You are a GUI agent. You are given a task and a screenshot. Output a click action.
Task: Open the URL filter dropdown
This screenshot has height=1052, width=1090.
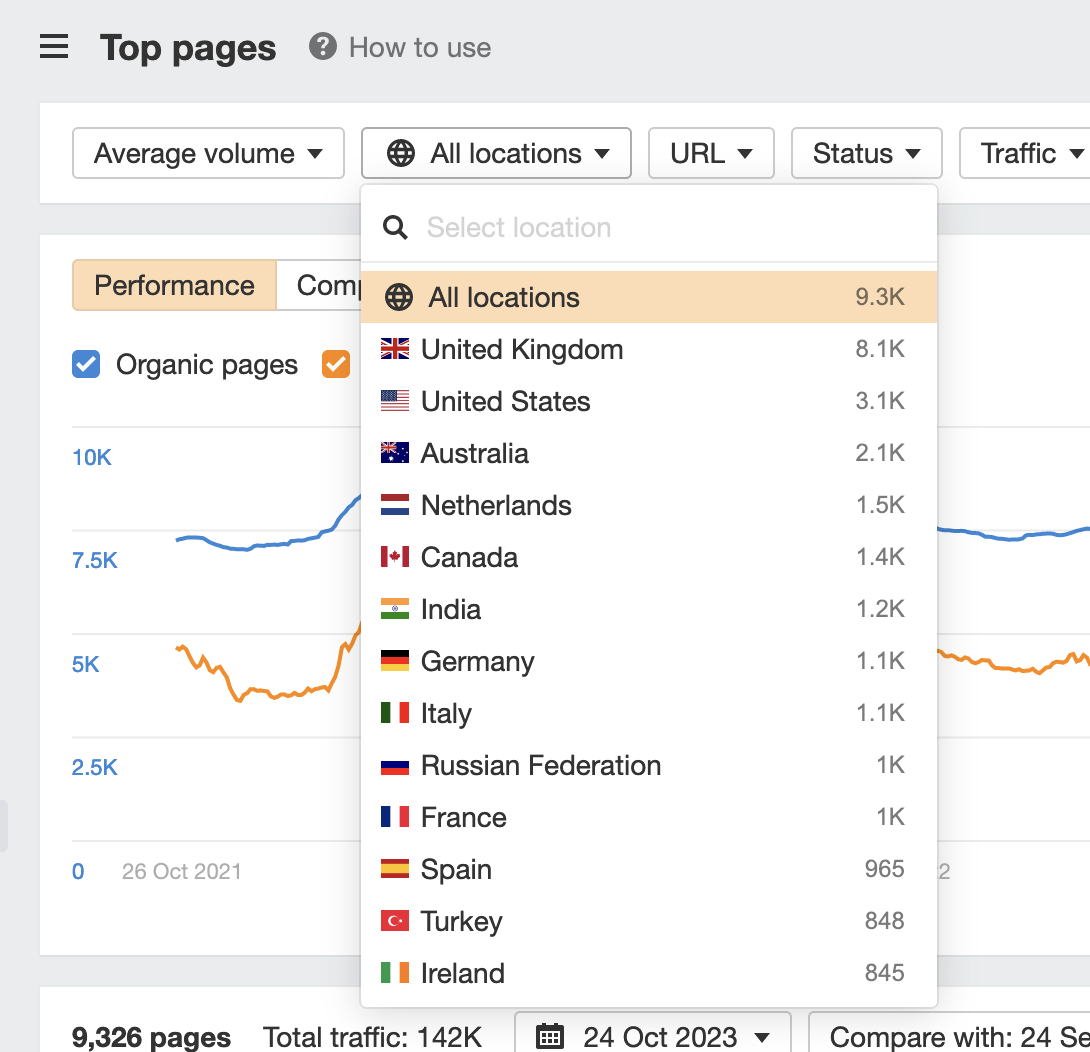(x=711, y=153)
